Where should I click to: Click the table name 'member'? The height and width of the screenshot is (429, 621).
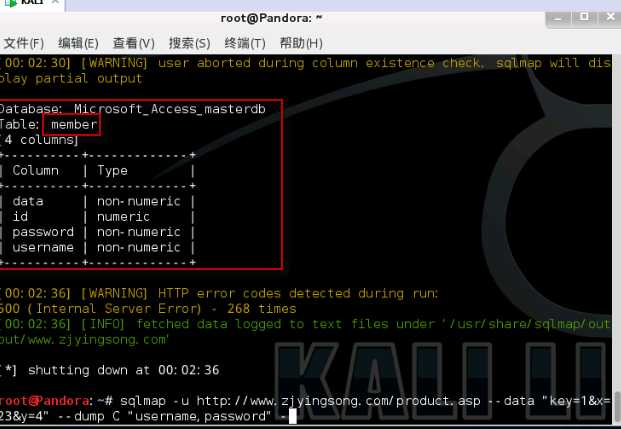[74, 124]
